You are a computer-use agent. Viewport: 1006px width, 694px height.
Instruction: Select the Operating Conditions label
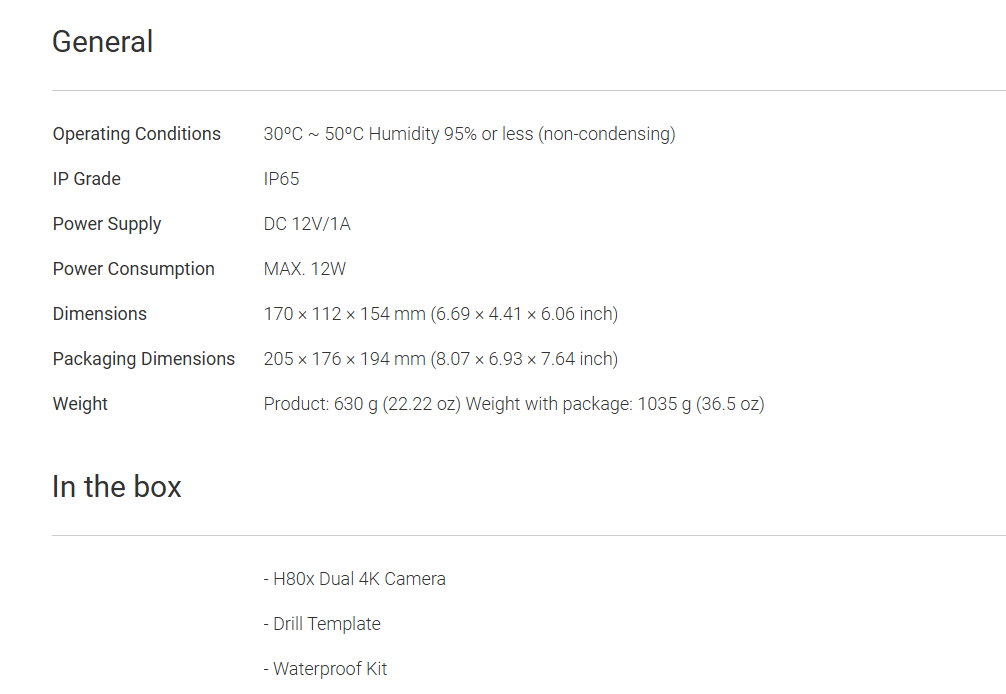point(137,134)
